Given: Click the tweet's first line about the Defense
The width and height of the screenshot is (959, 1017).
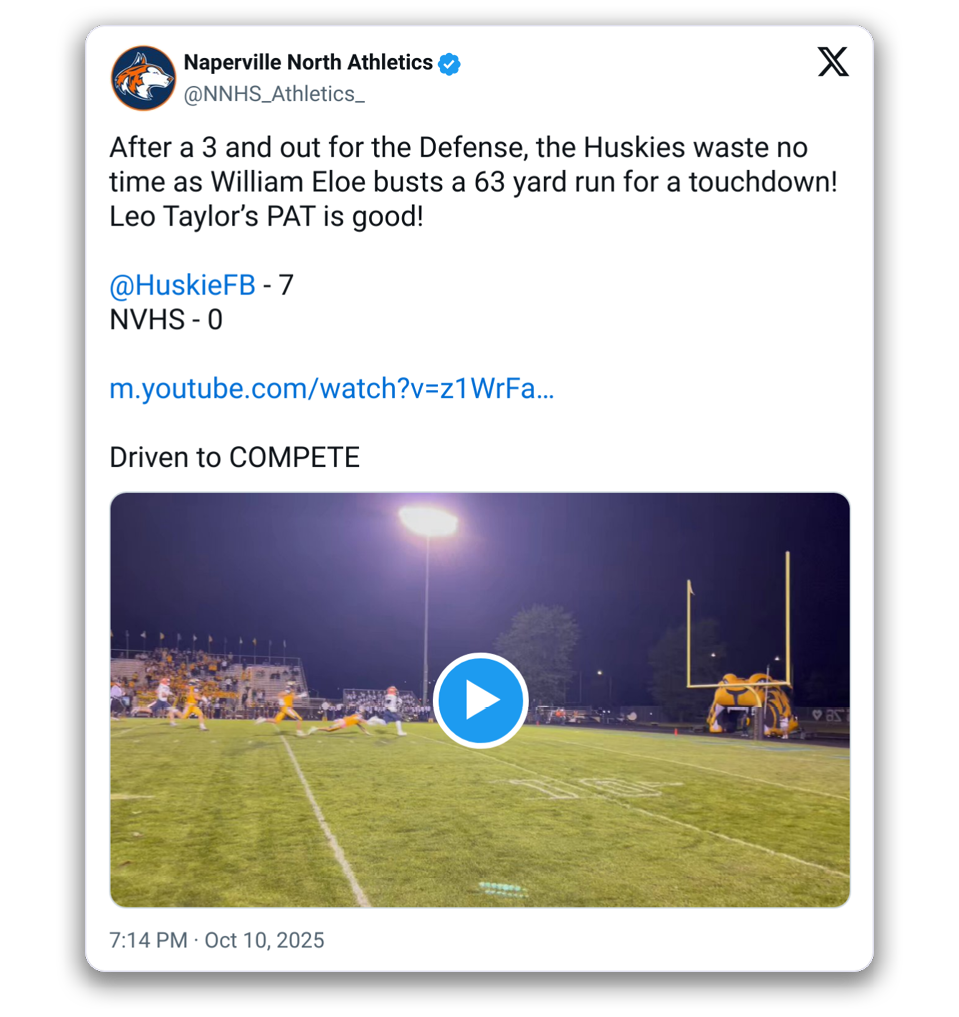Looking at the screenshot, I should [458, 148].
